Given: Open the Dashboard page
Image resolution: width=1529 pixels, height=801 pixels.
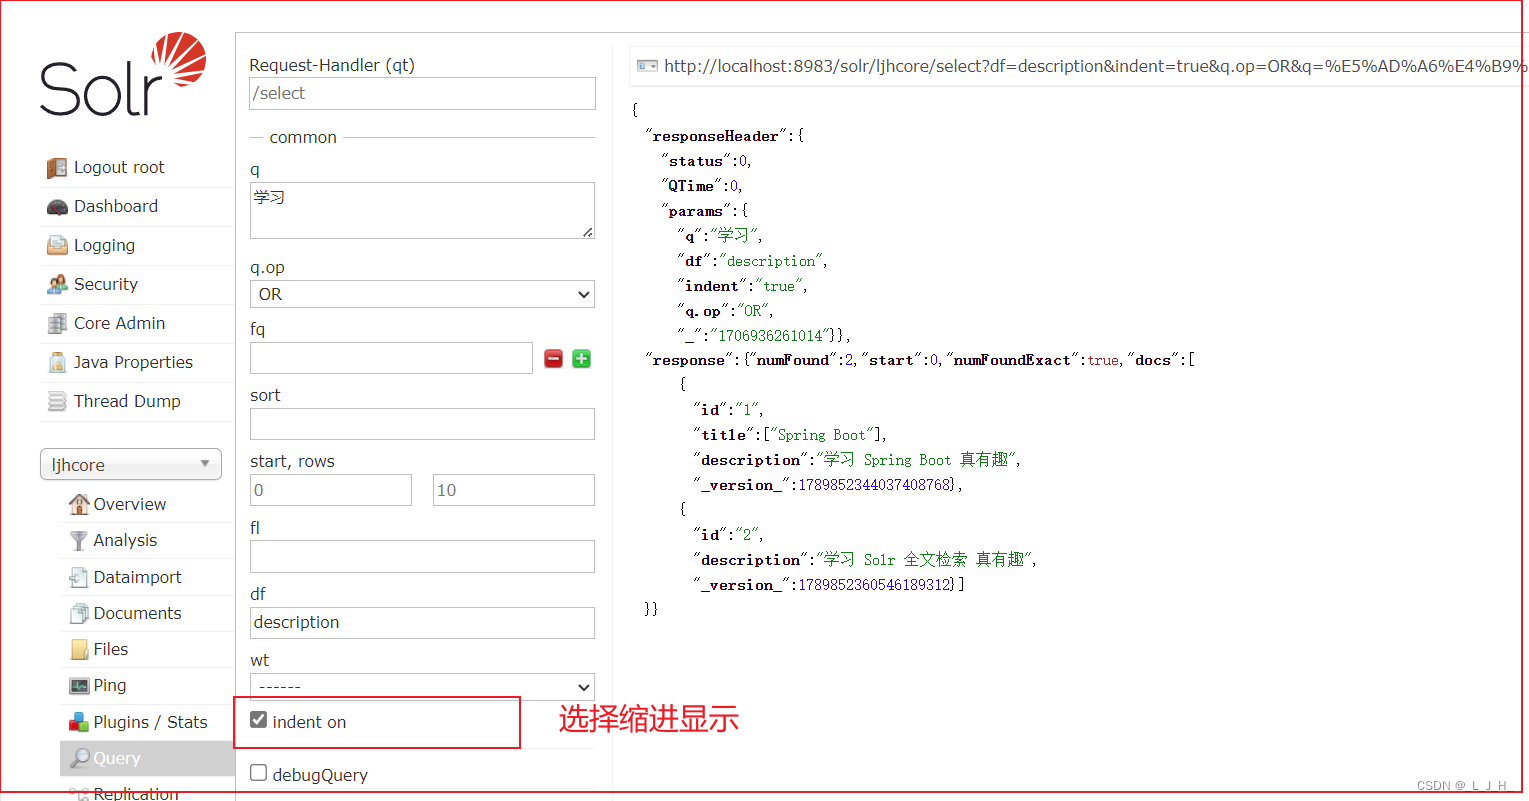Looking at the screenshot, I should pyautogui.click(x=116, y=207).
